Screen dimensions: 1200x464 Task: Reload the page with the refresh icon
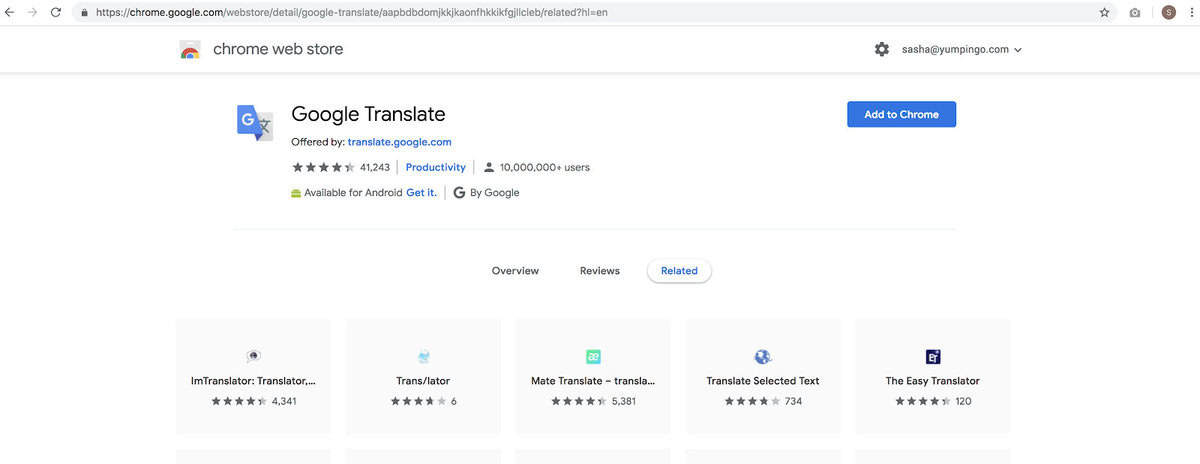click(55, 13)
